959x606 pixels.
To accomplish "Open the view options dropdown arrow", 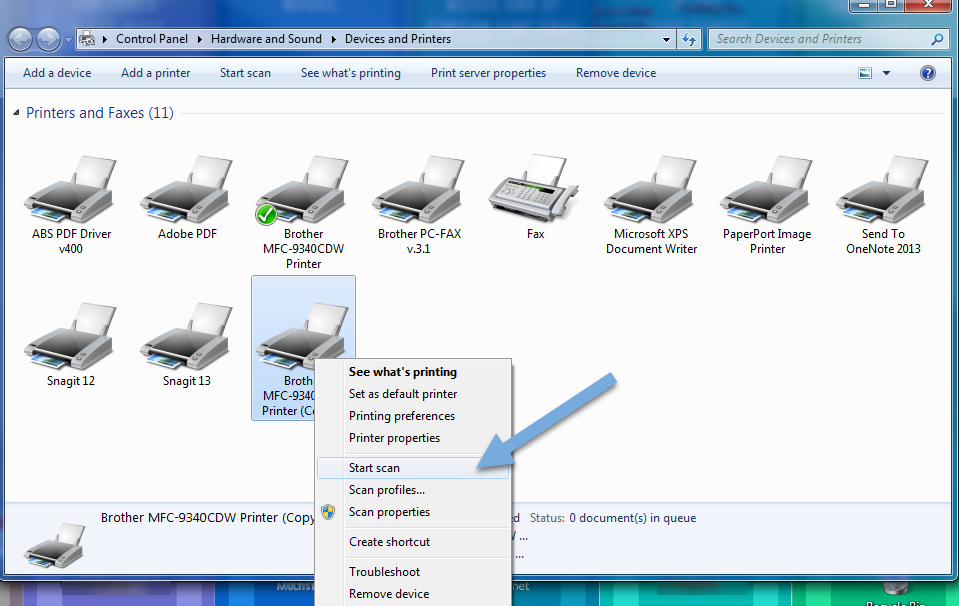I will (x=886, y=73).
